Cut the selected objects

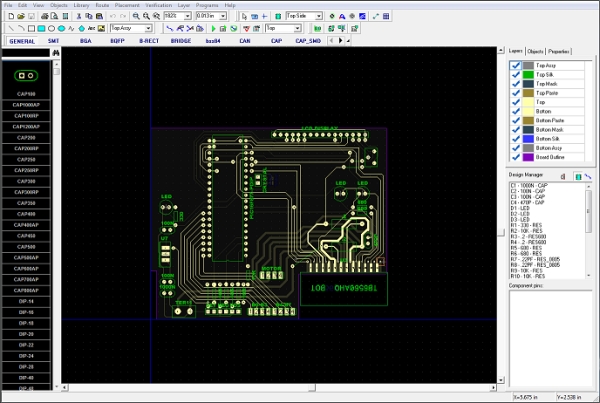click(x=79, y=16)
